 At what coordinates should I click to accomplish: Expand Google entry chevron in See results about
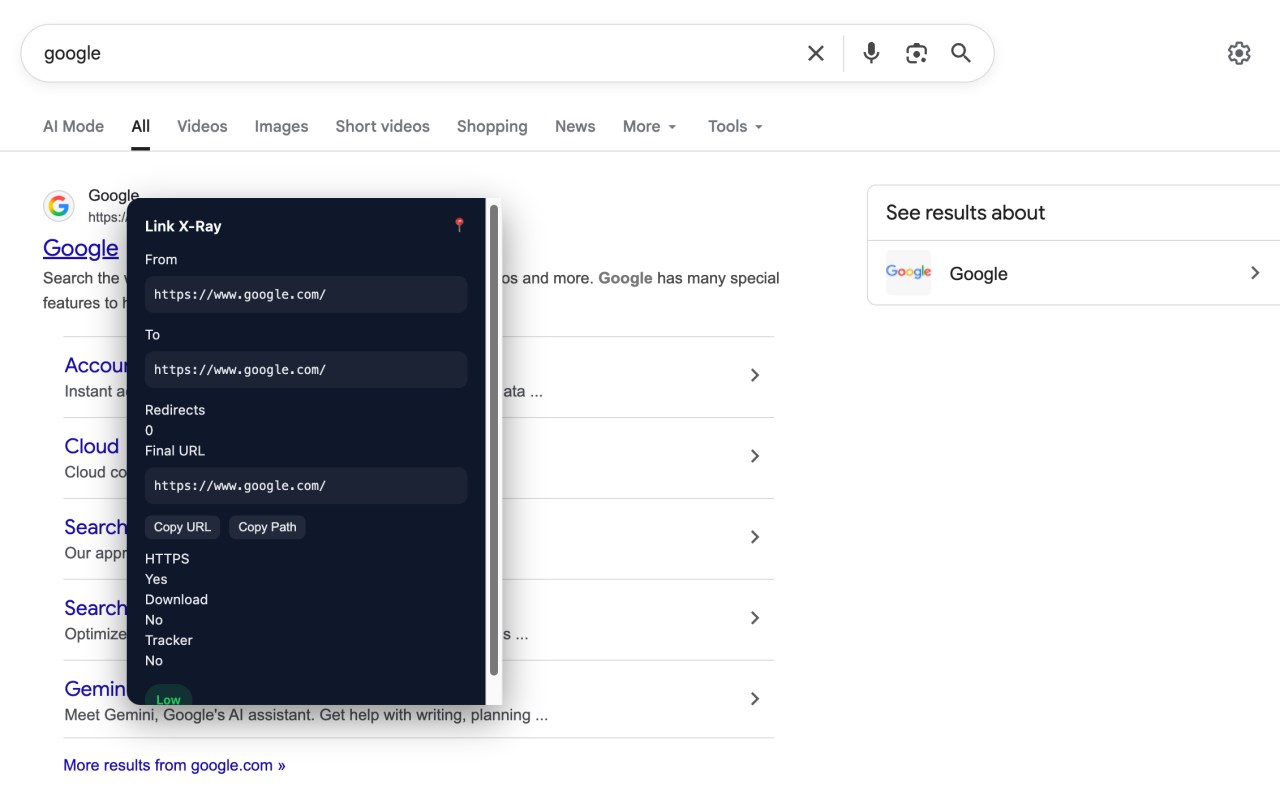point(1255,273)
